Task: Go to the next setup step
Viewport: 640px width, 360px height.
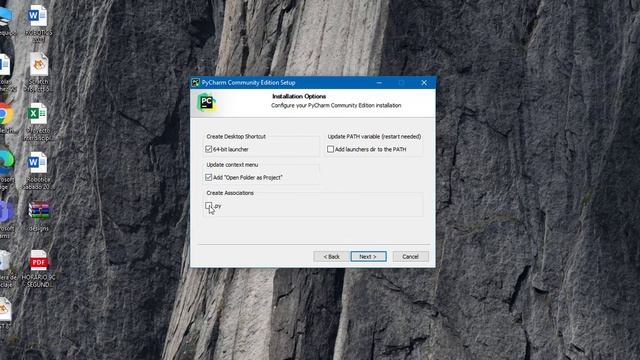Action: (x=368, y=256)
